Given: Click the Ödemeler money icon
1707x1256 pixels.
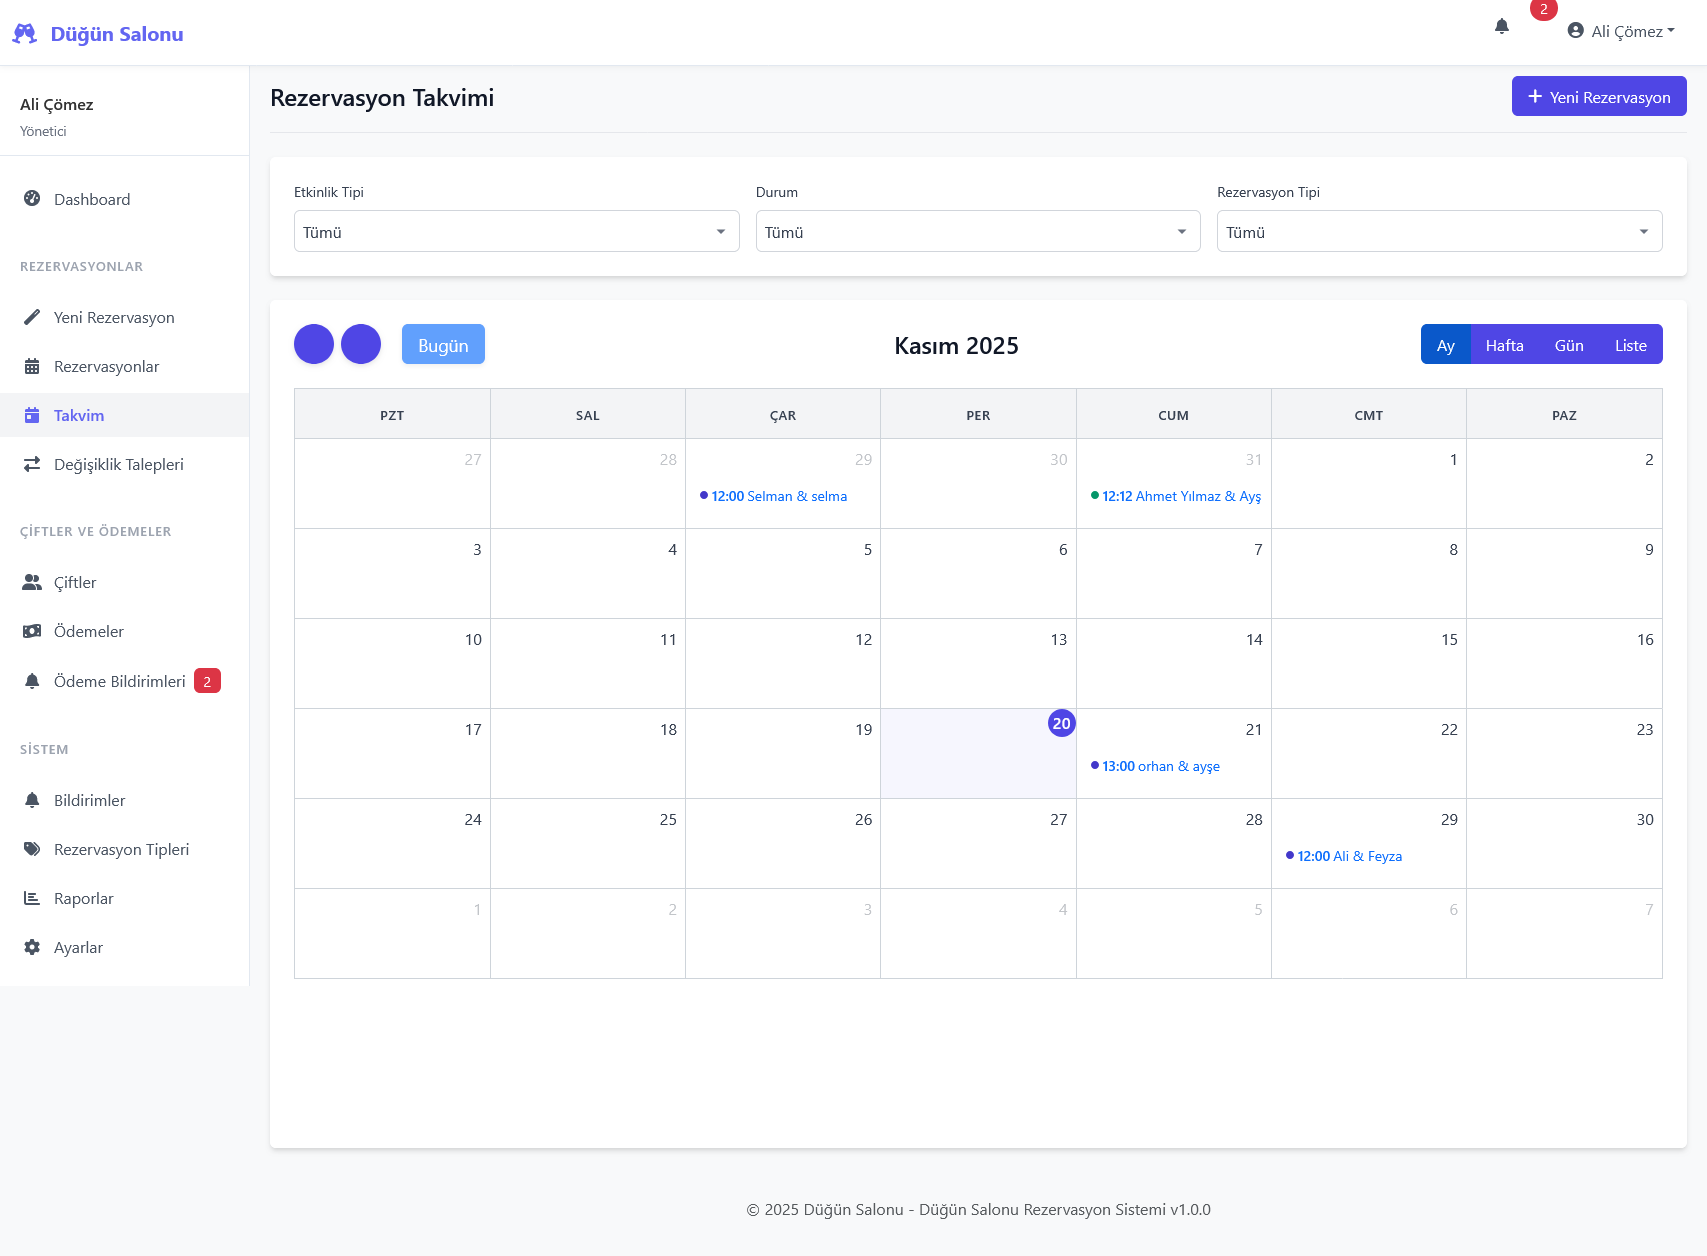Looking at the screenshot, I should click(32, 631).
